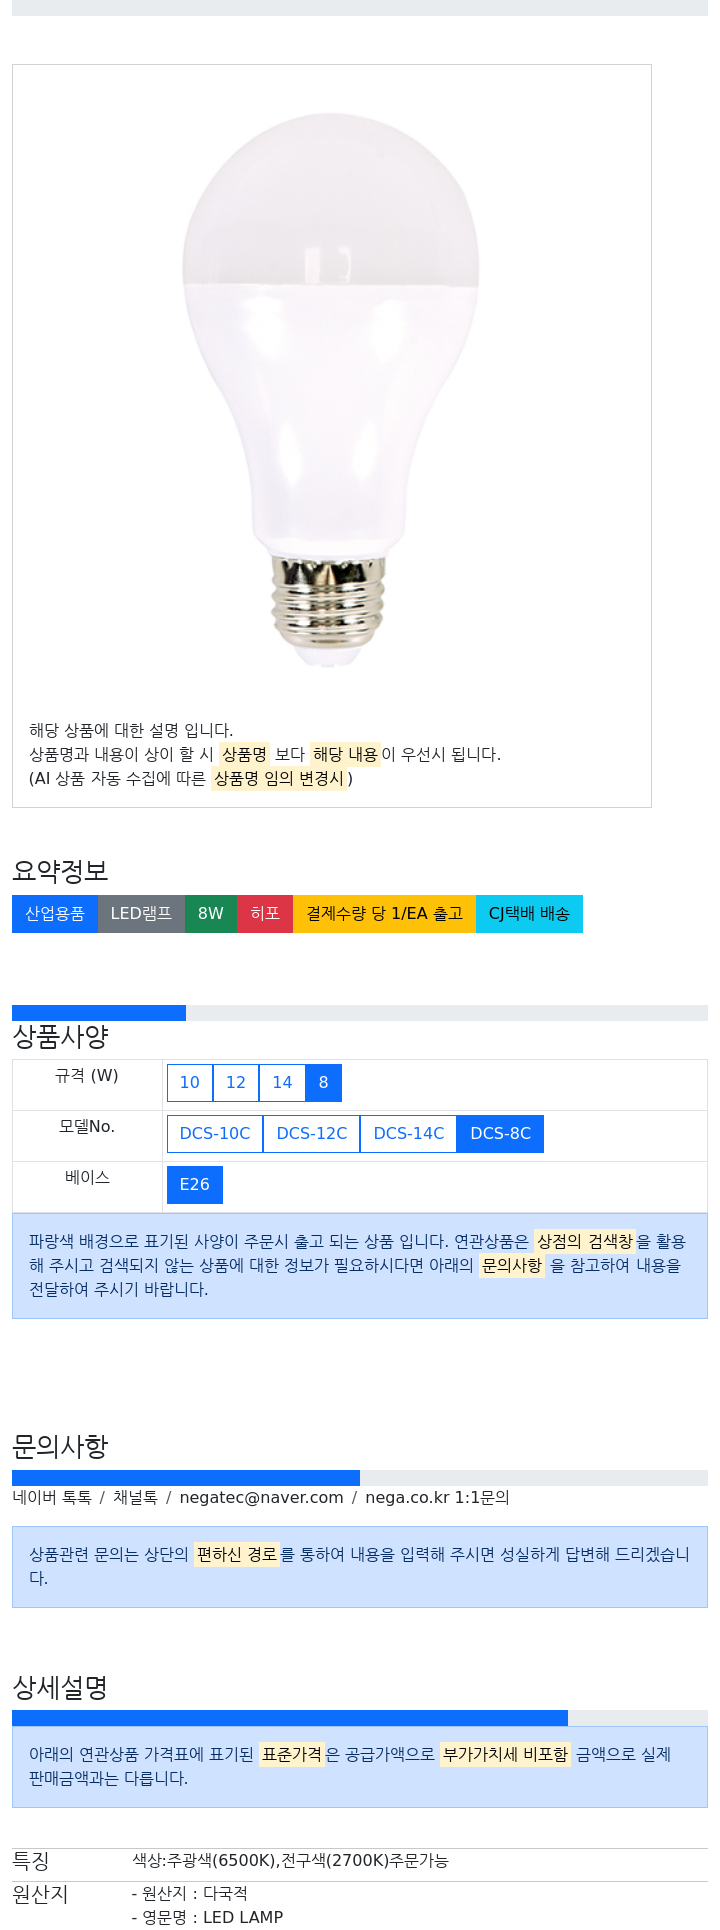Image resolution: width=720 pixels, height=1930 pixels.
Task: Pick model DCS-10C
Action: (215, 1134)
